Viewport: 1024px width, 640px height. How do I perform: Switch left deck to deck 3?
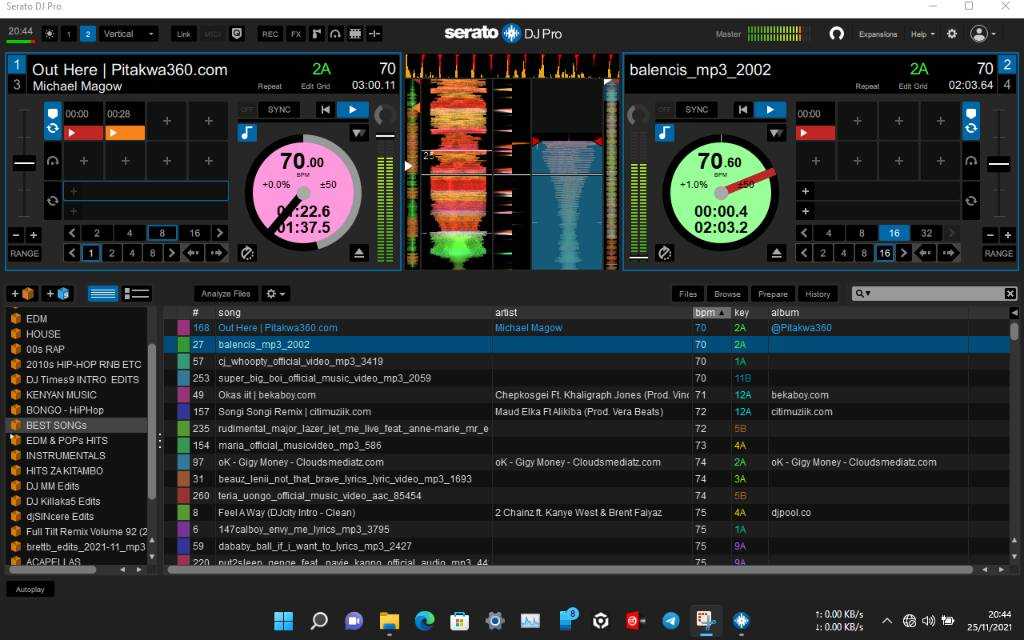point(16,85)
